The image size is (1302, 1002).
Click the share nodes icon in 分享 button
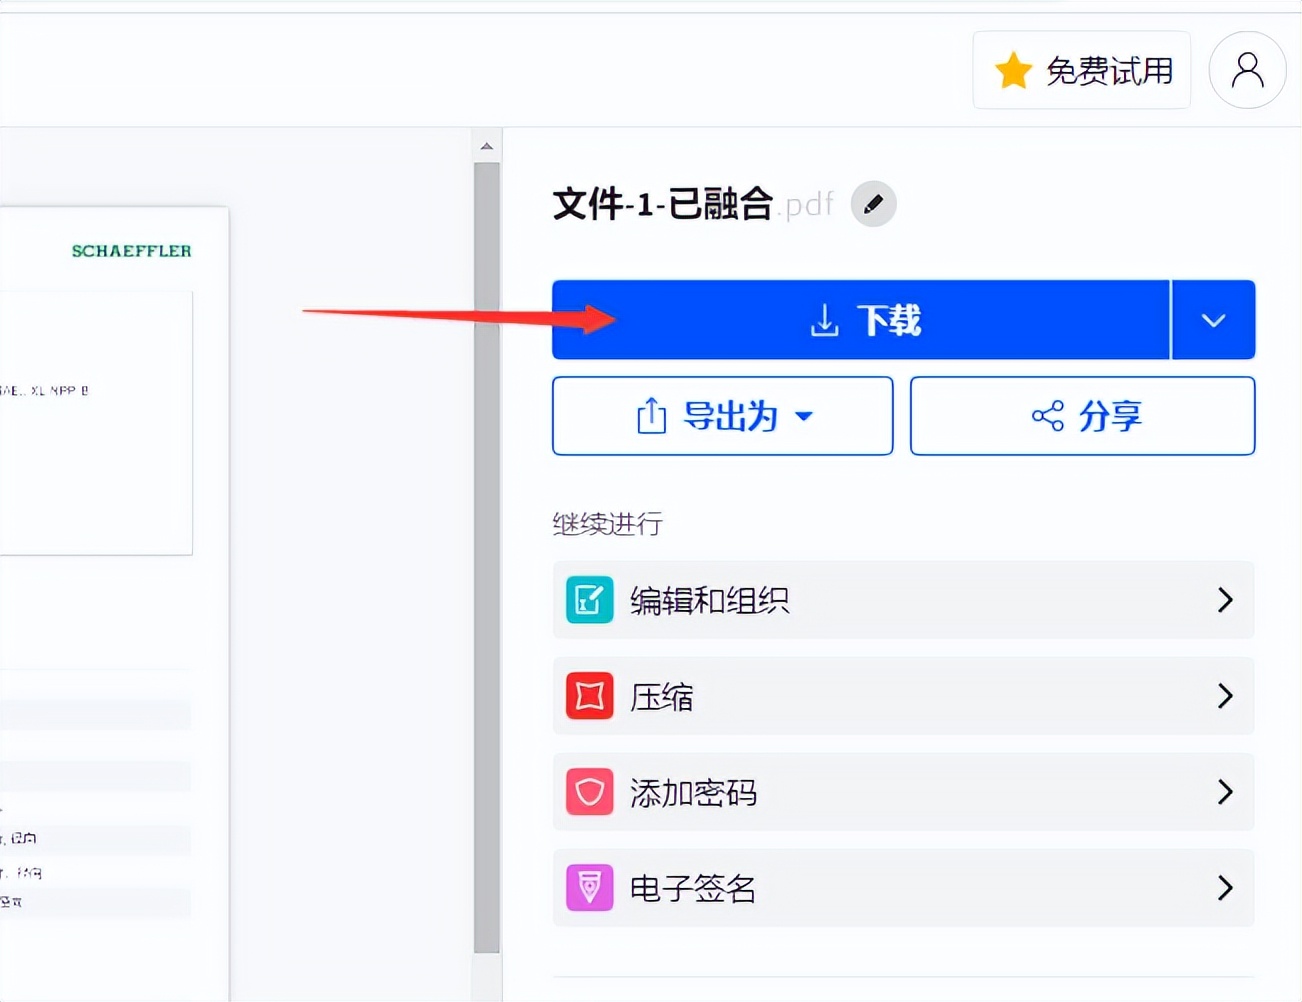[1048, 416]
